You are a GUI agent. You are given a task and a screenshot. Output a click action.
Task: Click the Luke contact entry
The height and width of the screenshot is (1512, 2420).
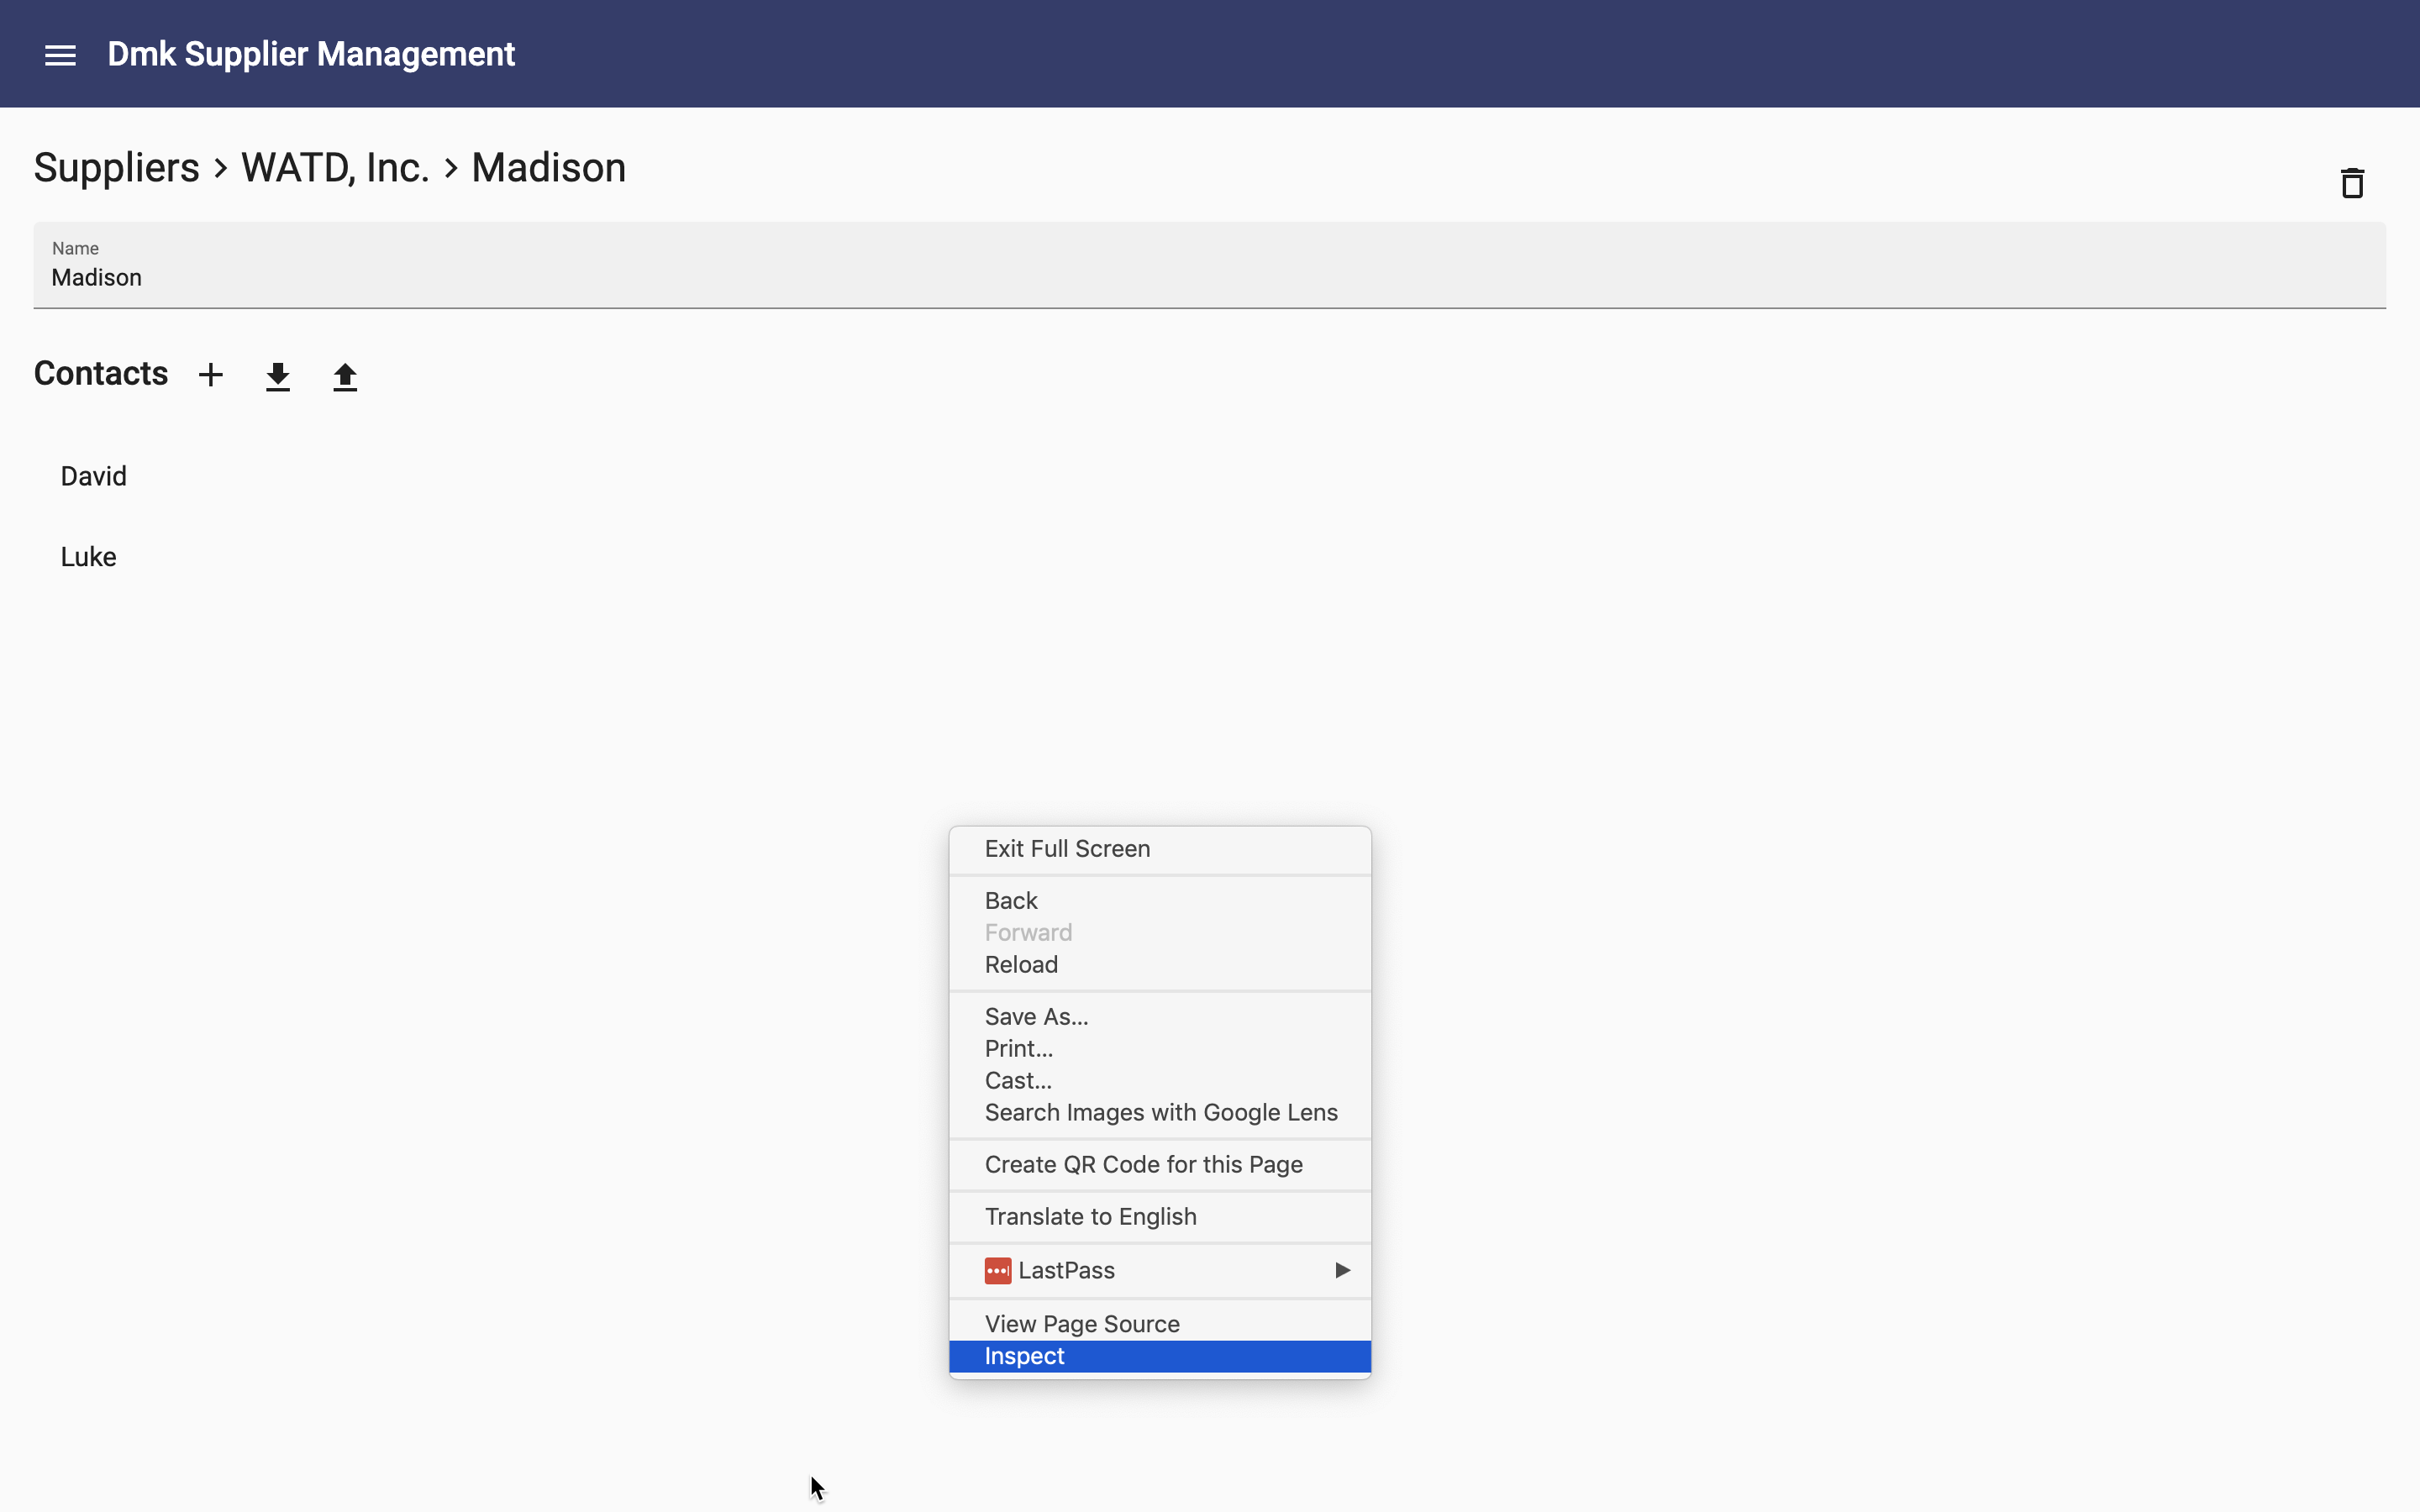pyautogui.click(x=87, y=556)
